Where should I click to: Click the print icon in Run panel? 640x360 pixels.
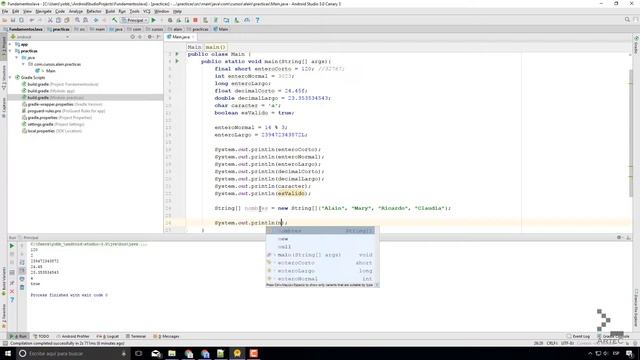click(22, 279)
